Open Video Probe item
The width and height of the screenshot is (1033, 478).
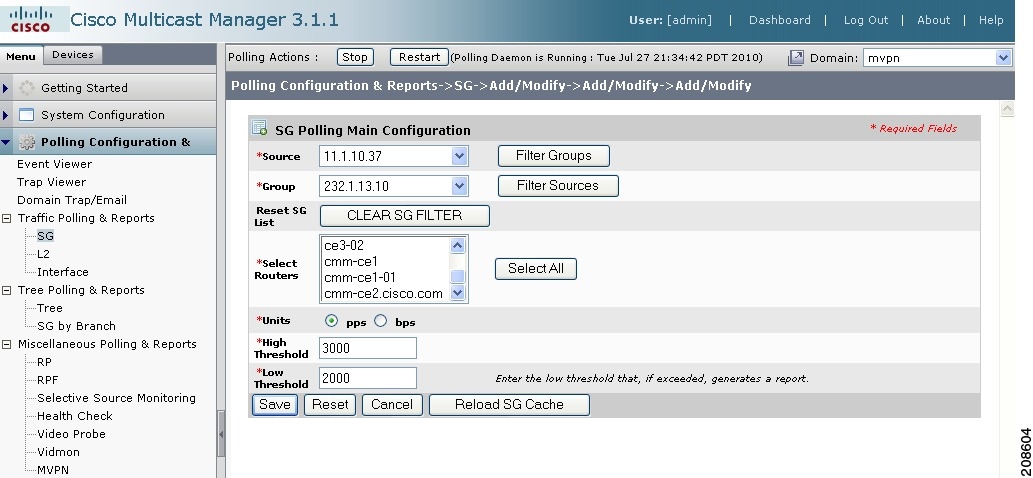[71, 434]
